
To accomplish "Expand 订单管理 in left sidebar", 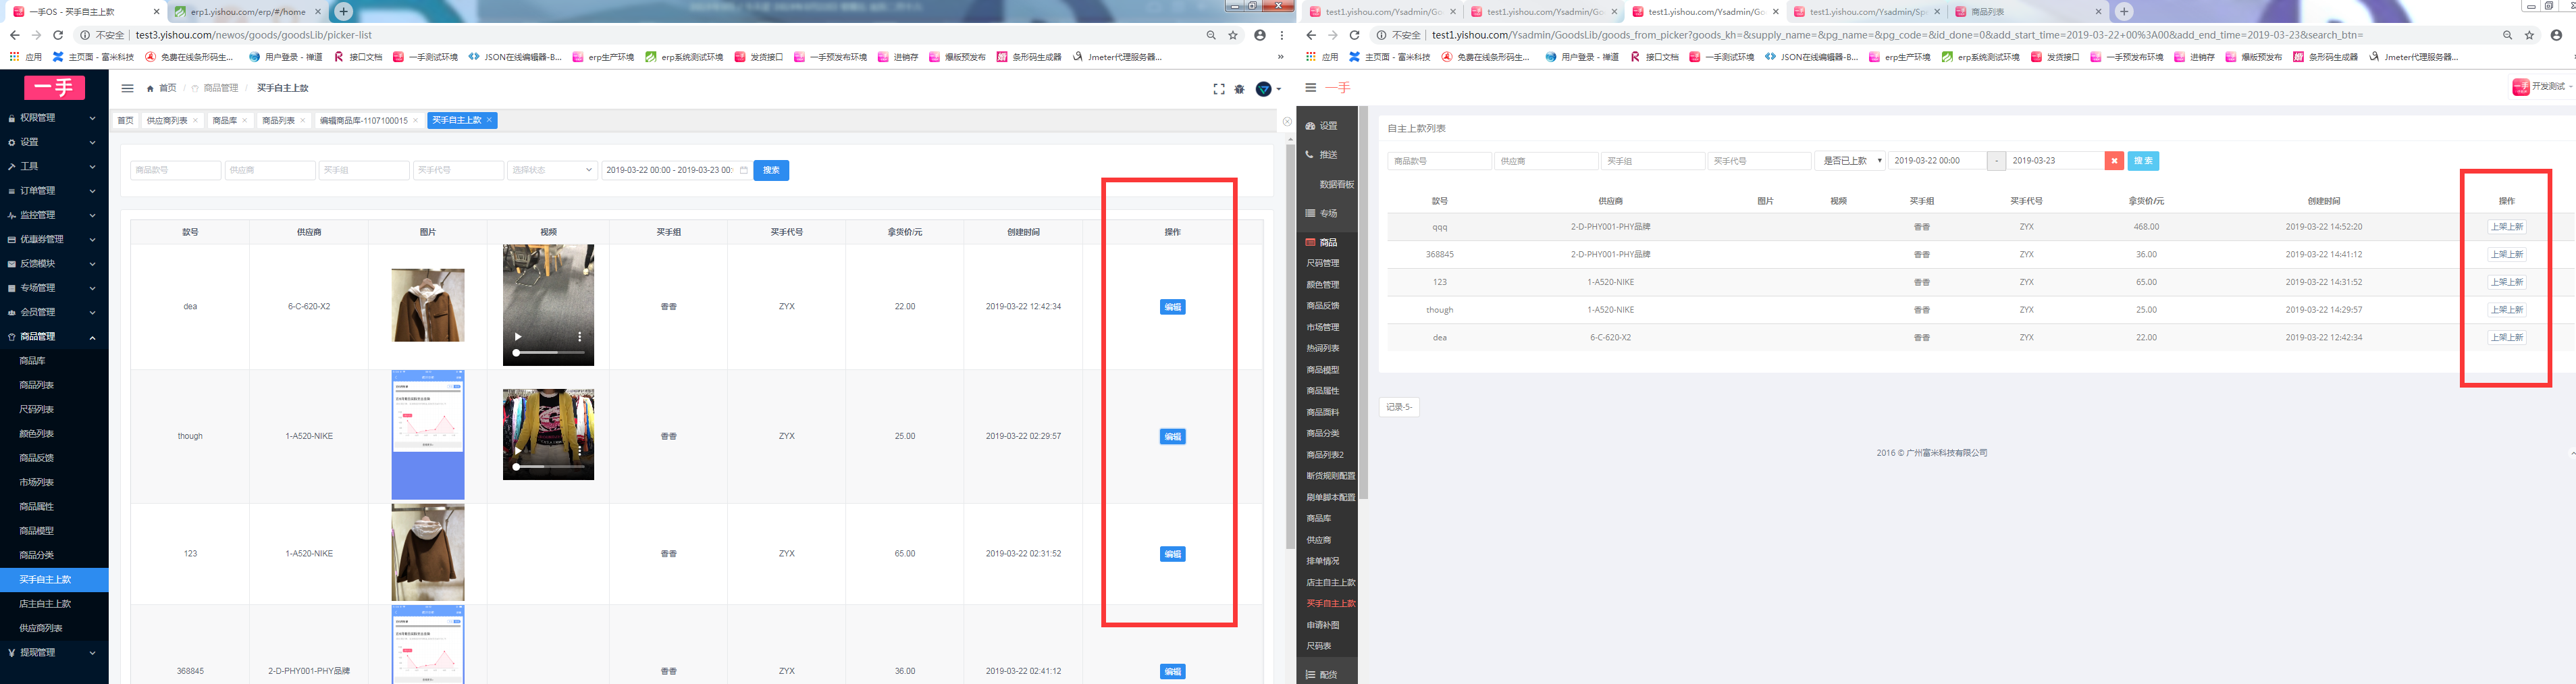I will click(x=54, y=191).
